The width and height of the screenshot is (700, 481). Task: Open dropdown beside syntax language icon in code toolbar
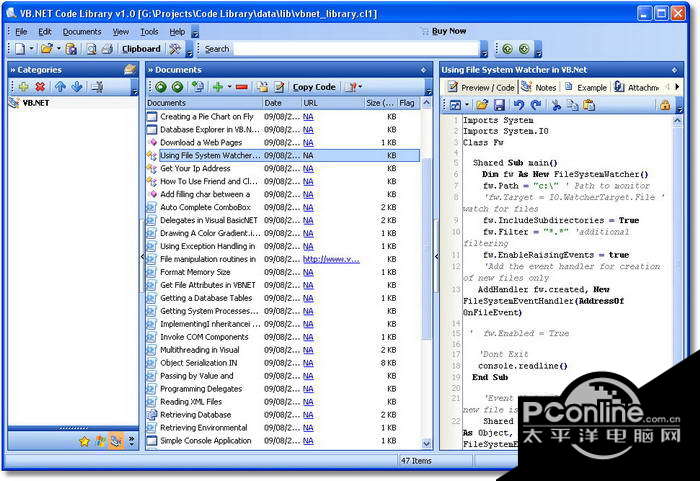(x=467, y=105)
